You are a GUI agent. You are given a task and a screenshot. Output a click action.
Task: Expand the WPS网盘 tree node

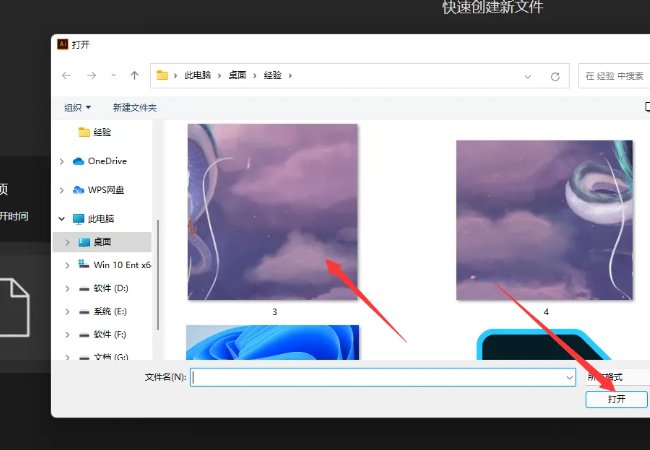[x=62, y=190]
